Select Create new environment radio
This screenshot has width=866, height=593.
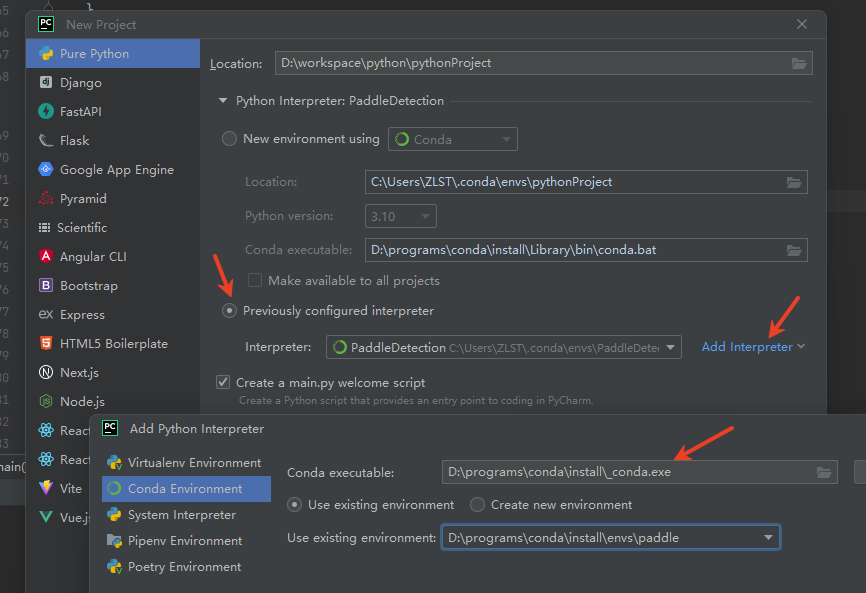(x=477, y=505)
